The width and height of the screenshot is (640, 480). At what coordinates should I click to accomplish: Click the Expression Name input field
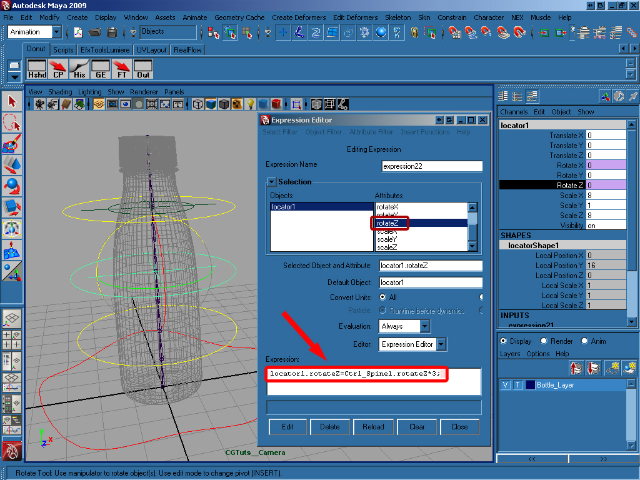pos(431,166)
